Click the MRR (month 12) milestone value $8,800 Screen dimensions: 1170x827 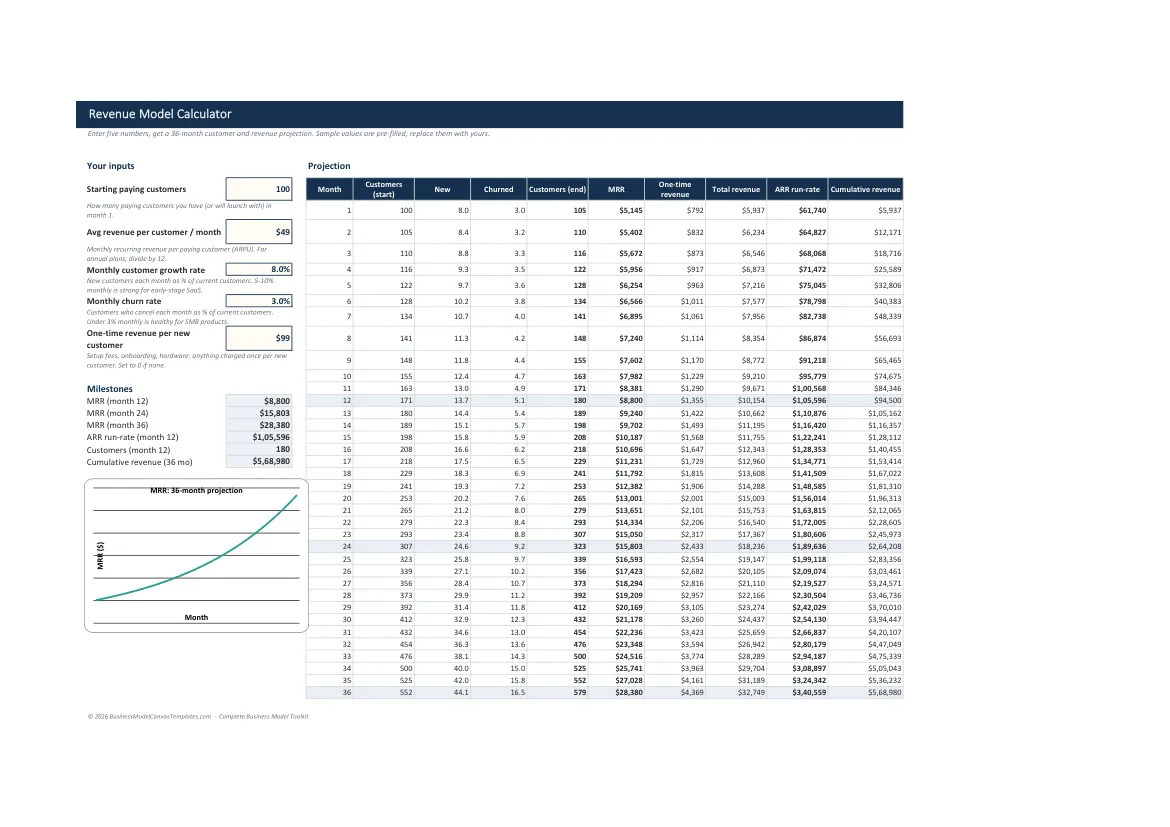pyautogui.click(x=259, y=401)
